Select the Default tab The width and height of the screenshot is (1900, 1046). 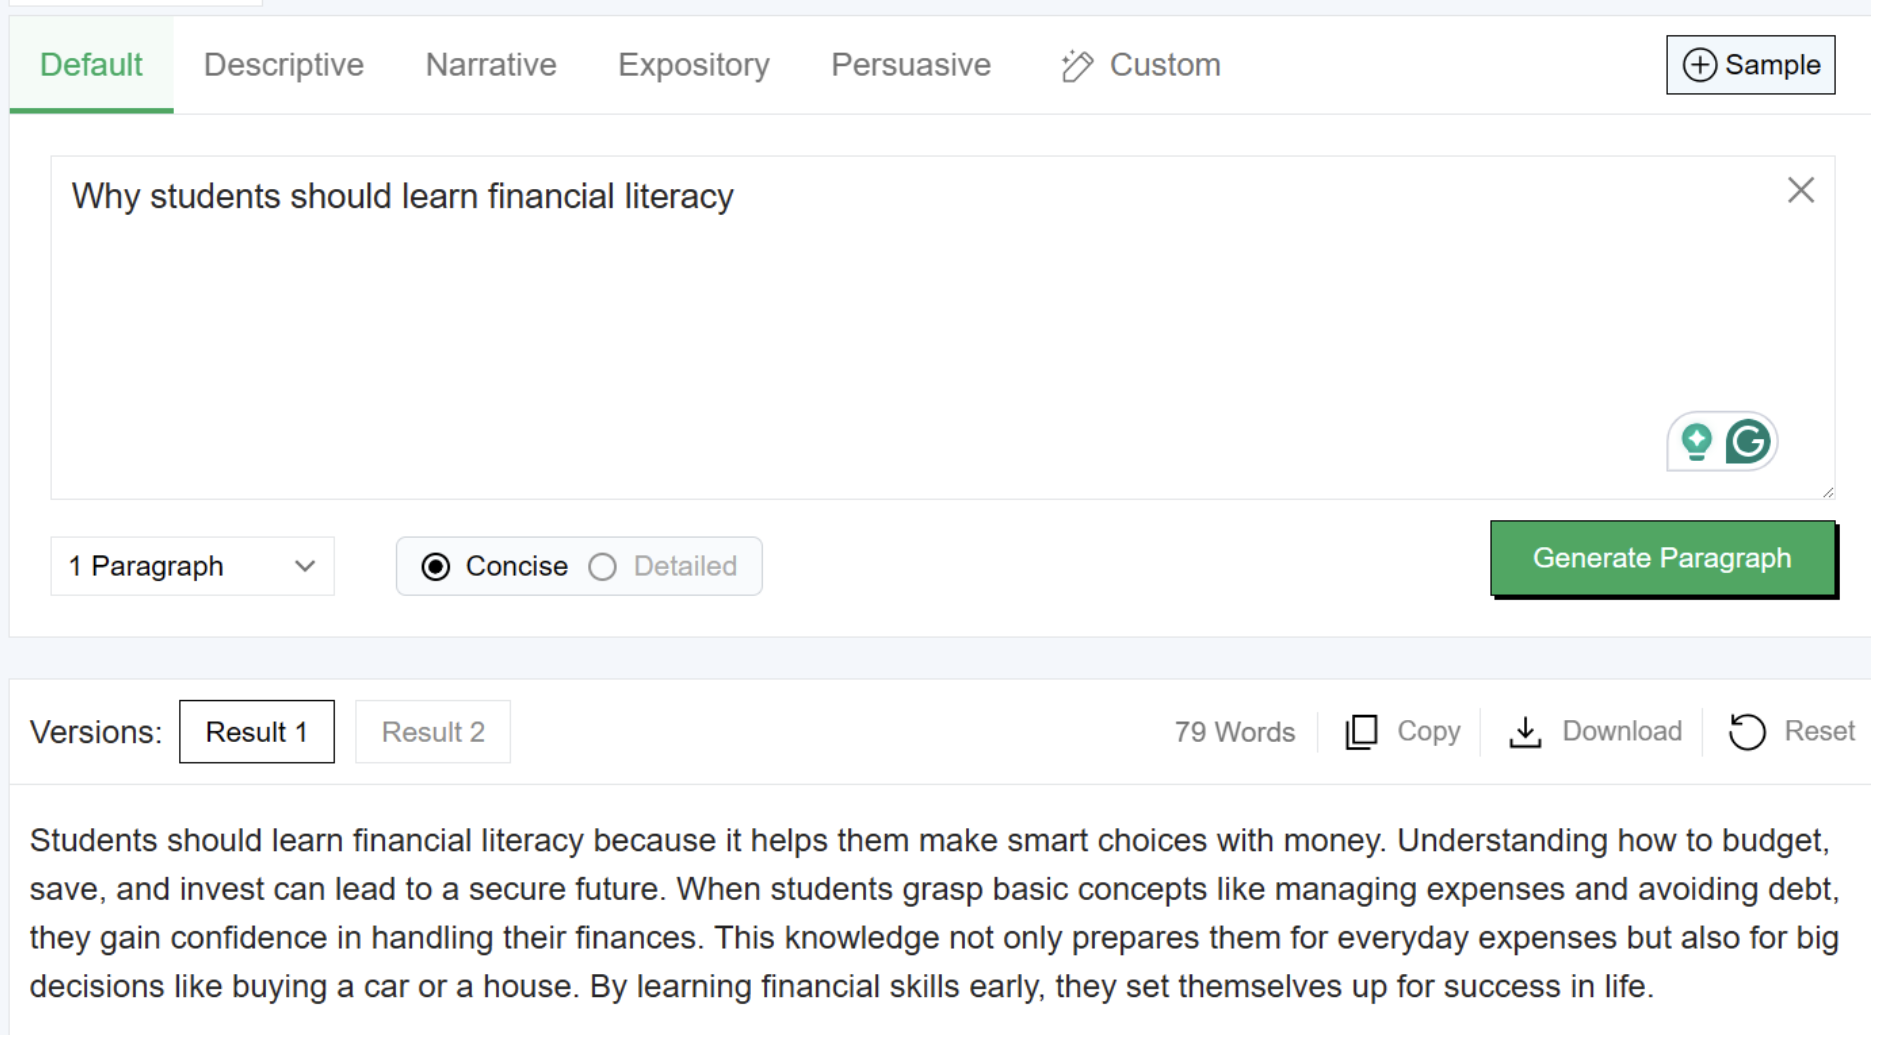pyautogui.click(x=91, y=65)
